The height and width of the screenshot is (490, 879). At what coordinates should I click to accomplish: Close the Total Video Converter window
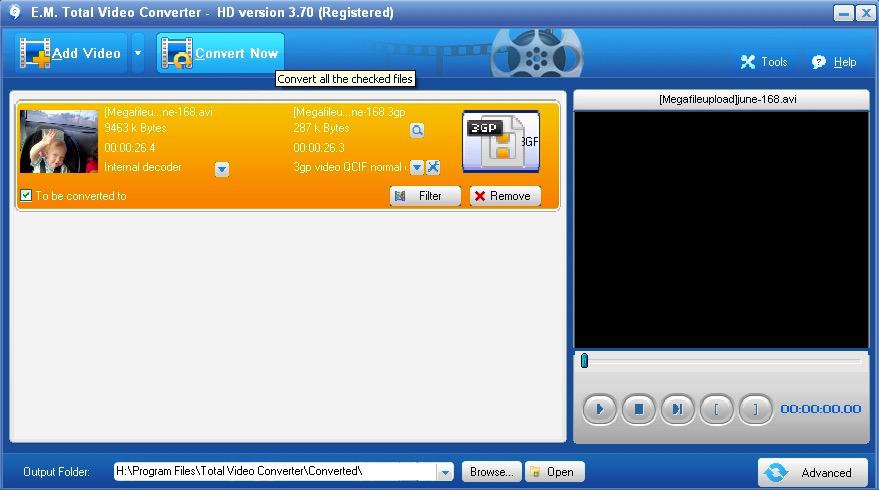tap(866, 12)
